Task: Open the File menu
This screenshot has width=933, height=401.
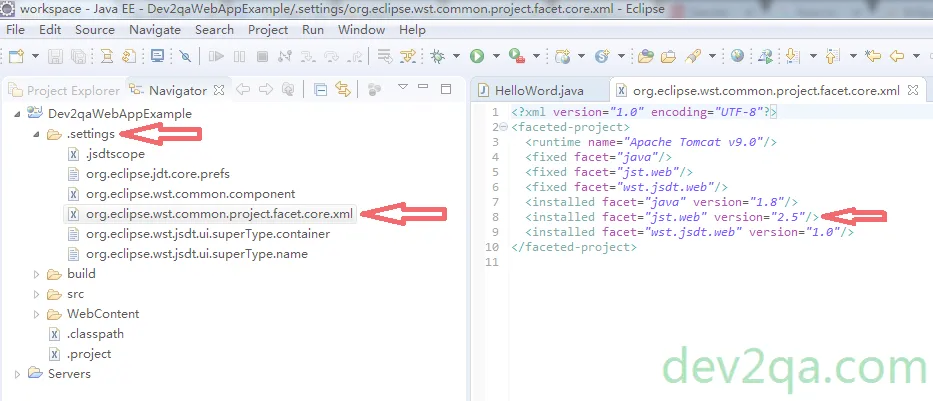Action: pos(15,30)
